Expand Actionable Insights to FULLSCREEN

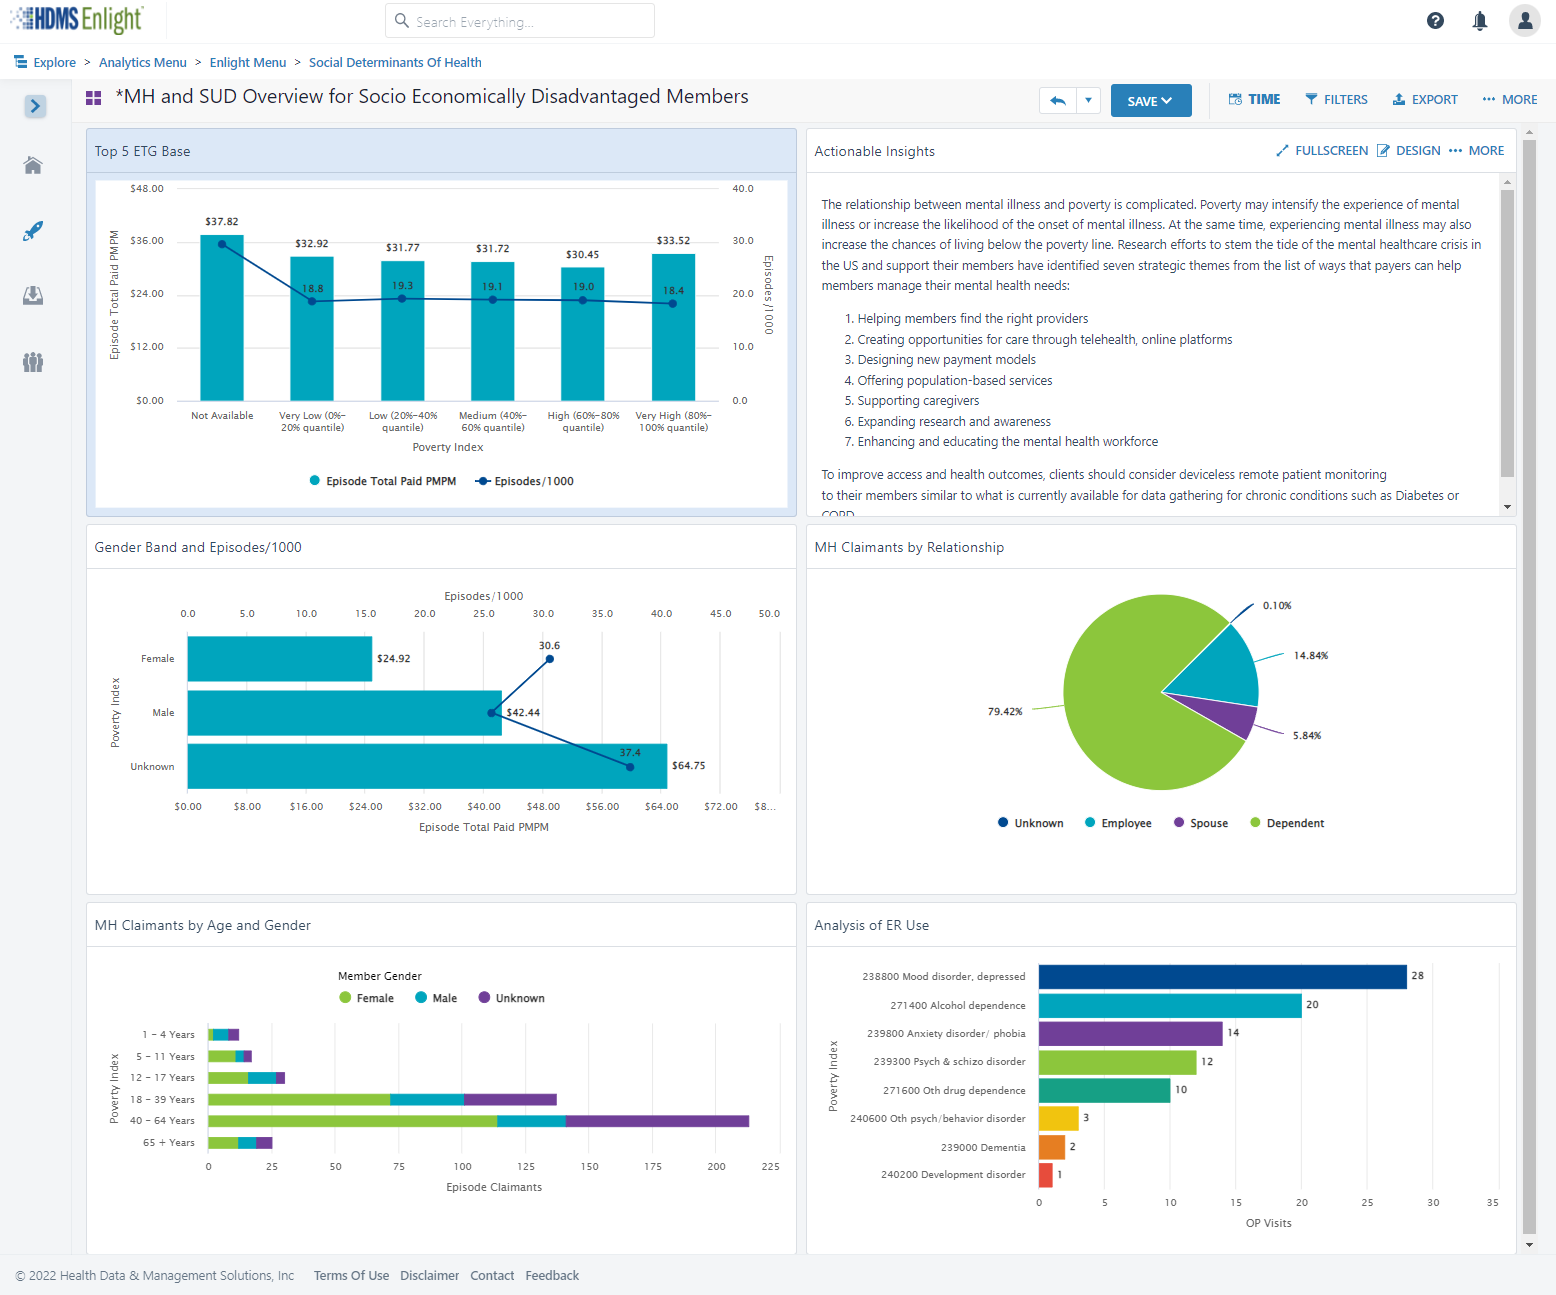tap(1322, 151)
